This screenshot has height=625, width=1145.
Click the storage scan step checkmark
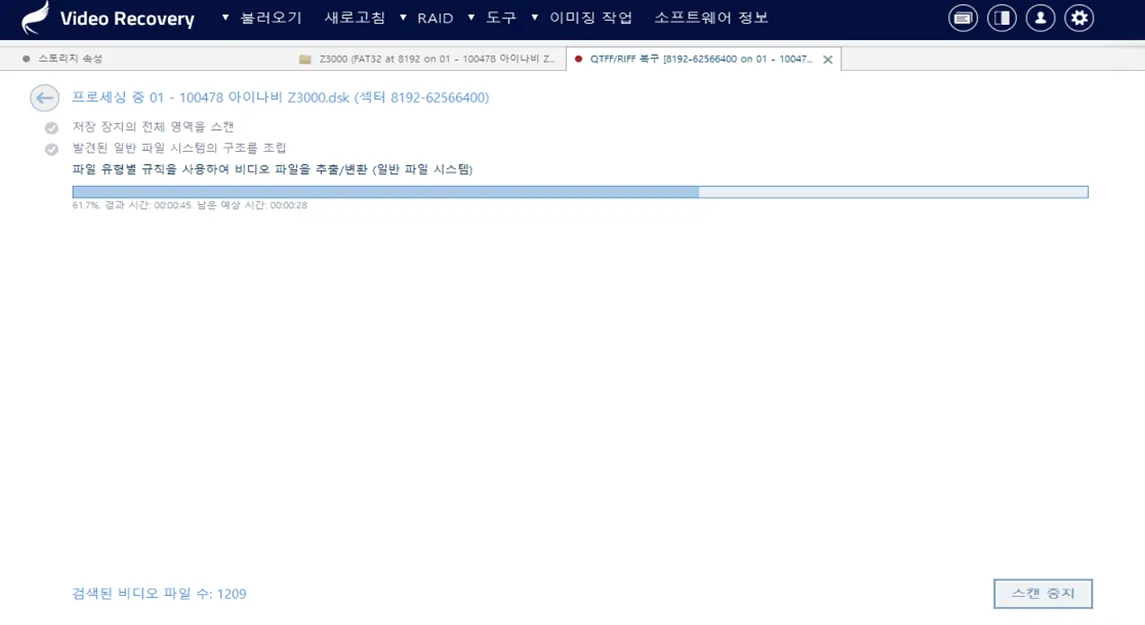tap(51, 128)
